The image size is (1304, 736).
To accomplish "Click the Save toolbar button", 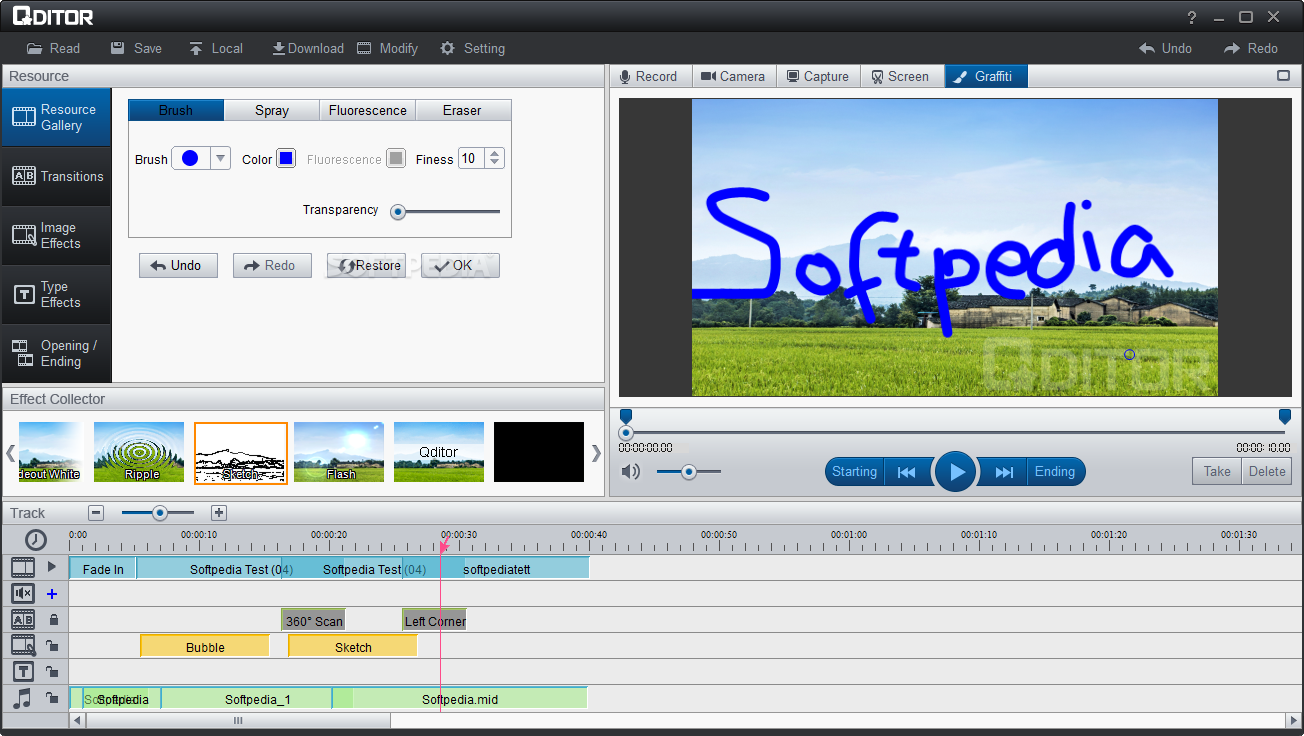I will pos(136,48).
